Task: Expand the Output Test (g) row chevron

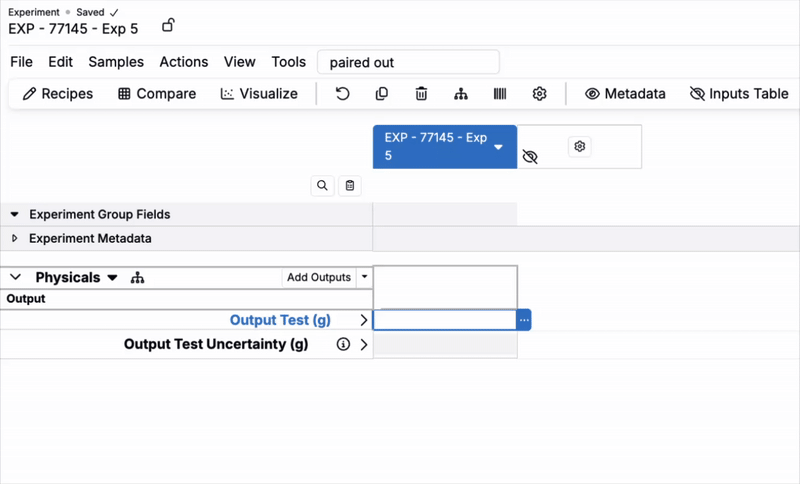Action: click(x=364, y=320)
